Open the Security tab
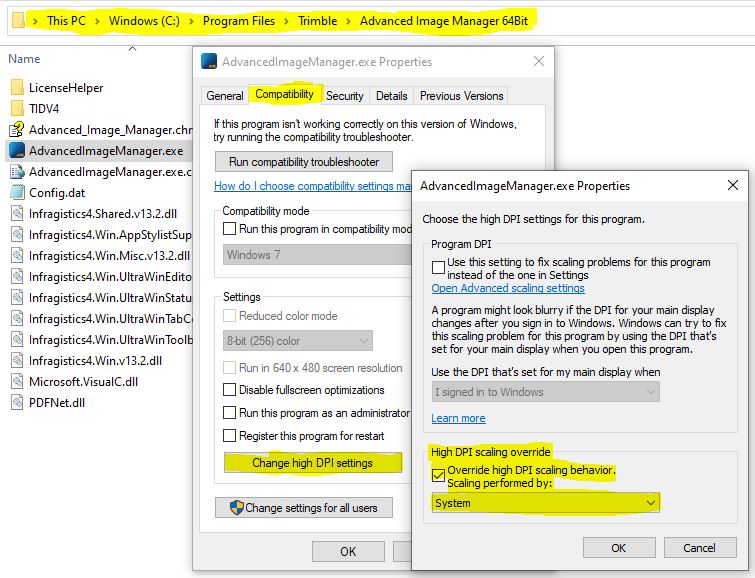Viewport: 755px width, 578px height. (x=344, y=96)
